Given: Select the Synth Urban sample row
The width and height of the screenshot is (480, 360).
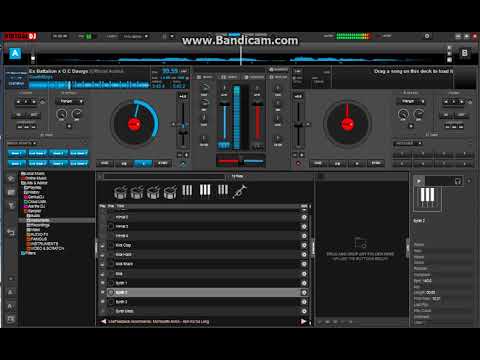Looking at the screenshot, I should (203, 311).
